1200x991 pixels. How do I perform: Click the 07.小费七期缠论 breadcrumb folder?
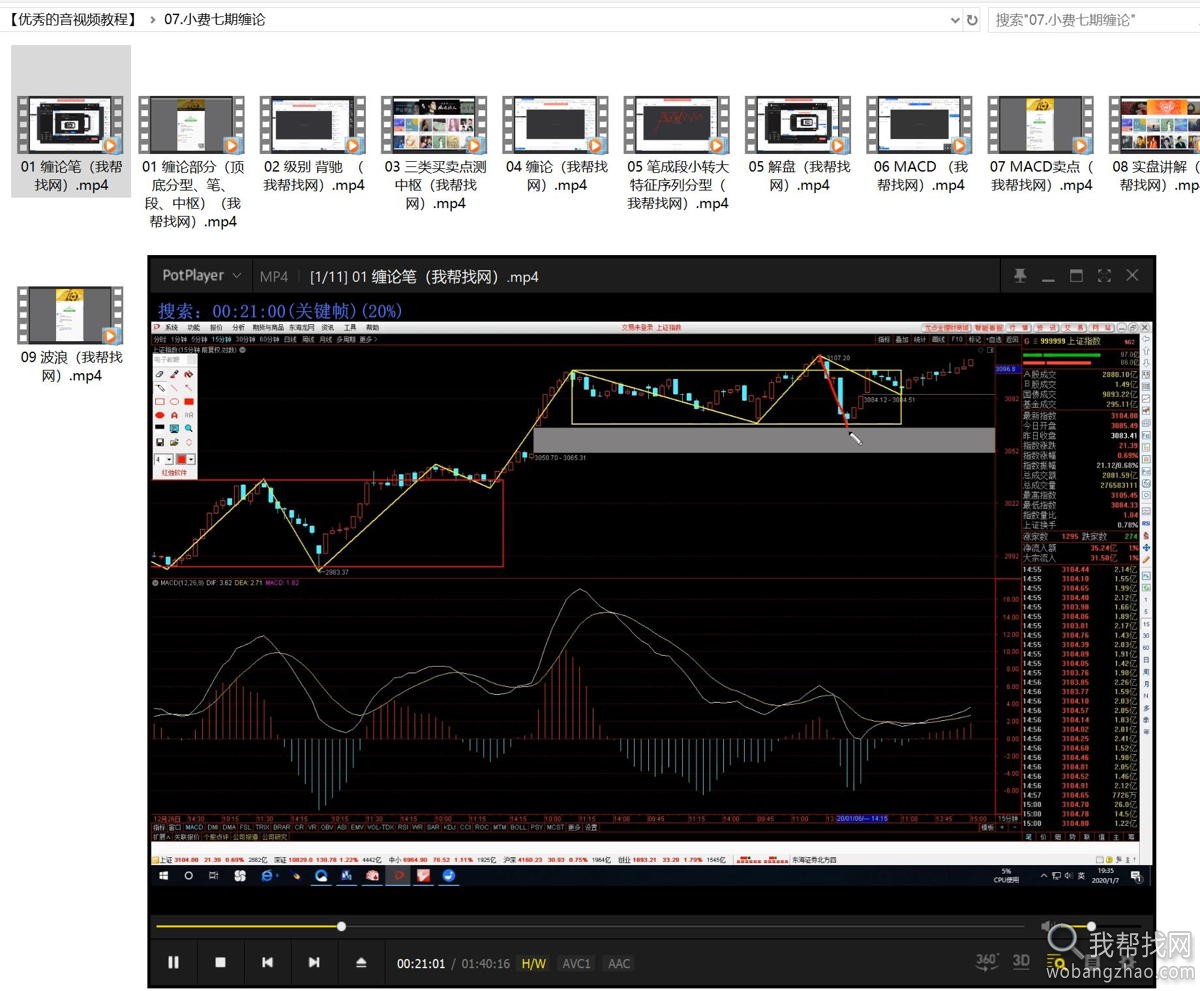tap(214, 20)
